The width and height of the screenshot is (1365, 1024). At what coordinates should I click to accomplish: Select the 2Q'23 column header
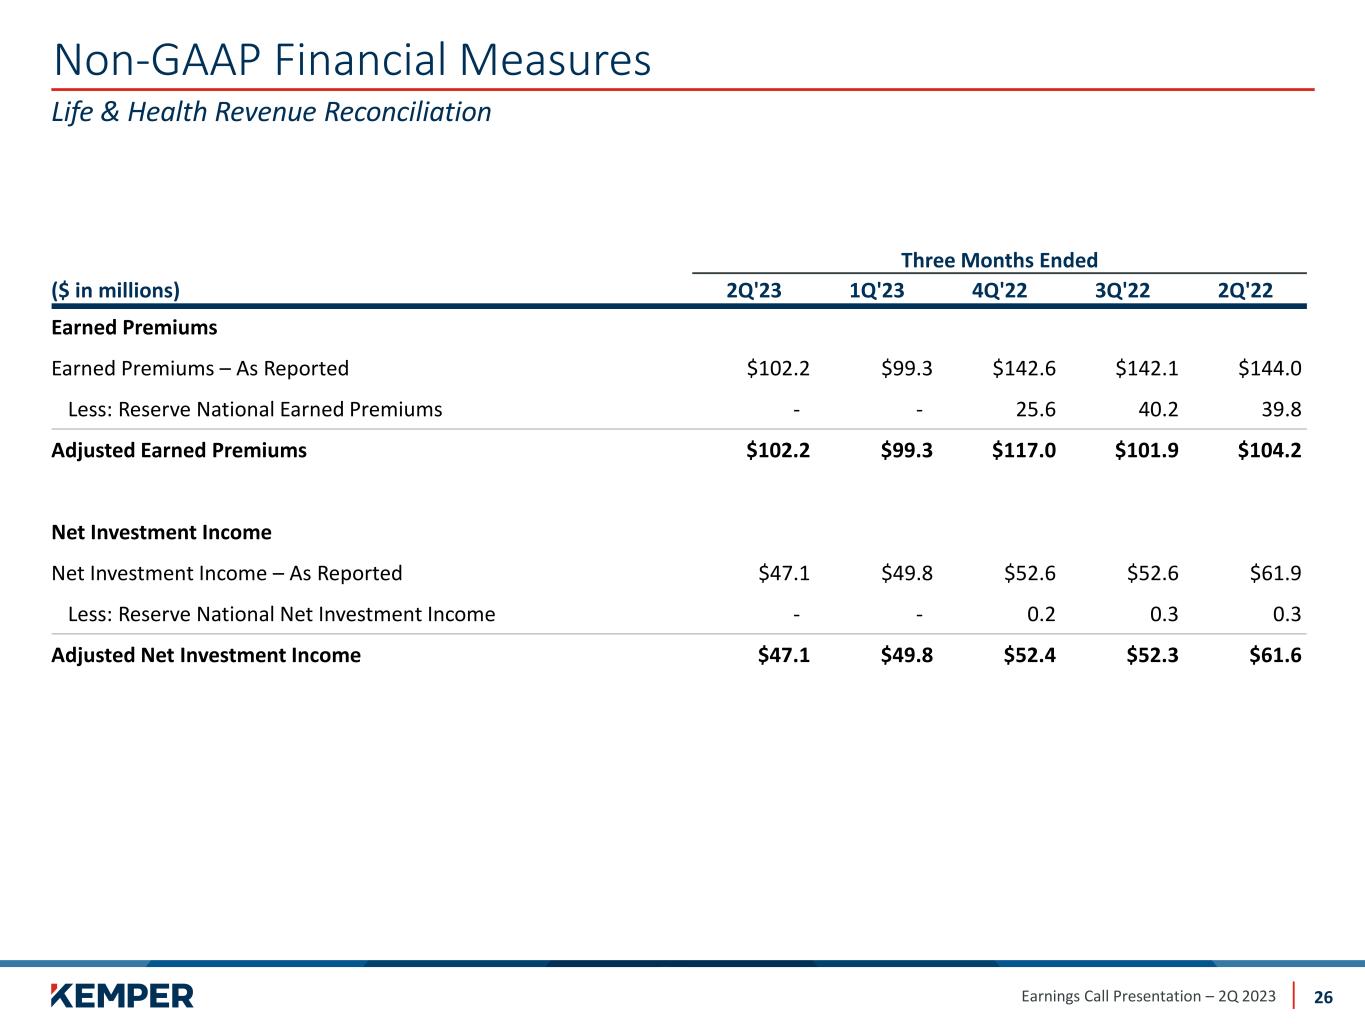pos(753,290)
